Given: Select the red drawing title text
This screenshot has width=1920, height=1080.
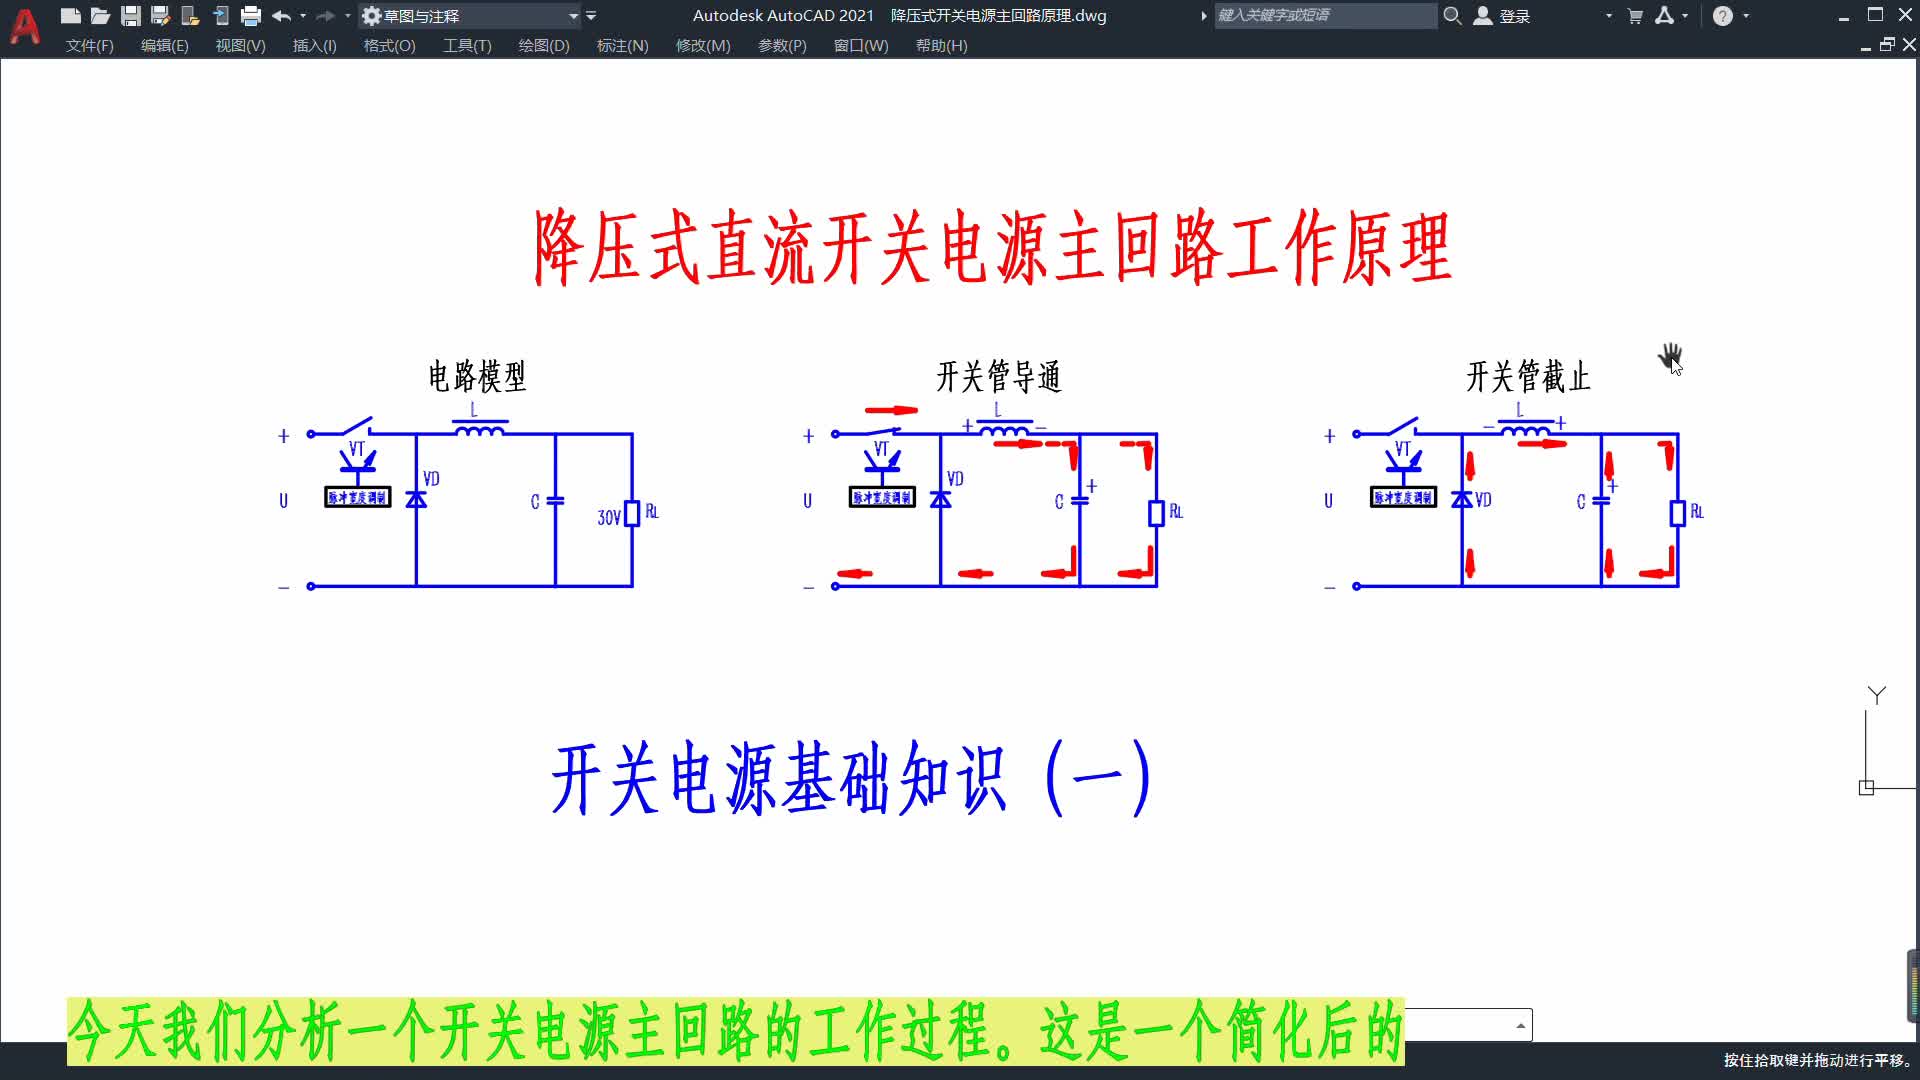Looking at the screenshot, I should [992, 247].
